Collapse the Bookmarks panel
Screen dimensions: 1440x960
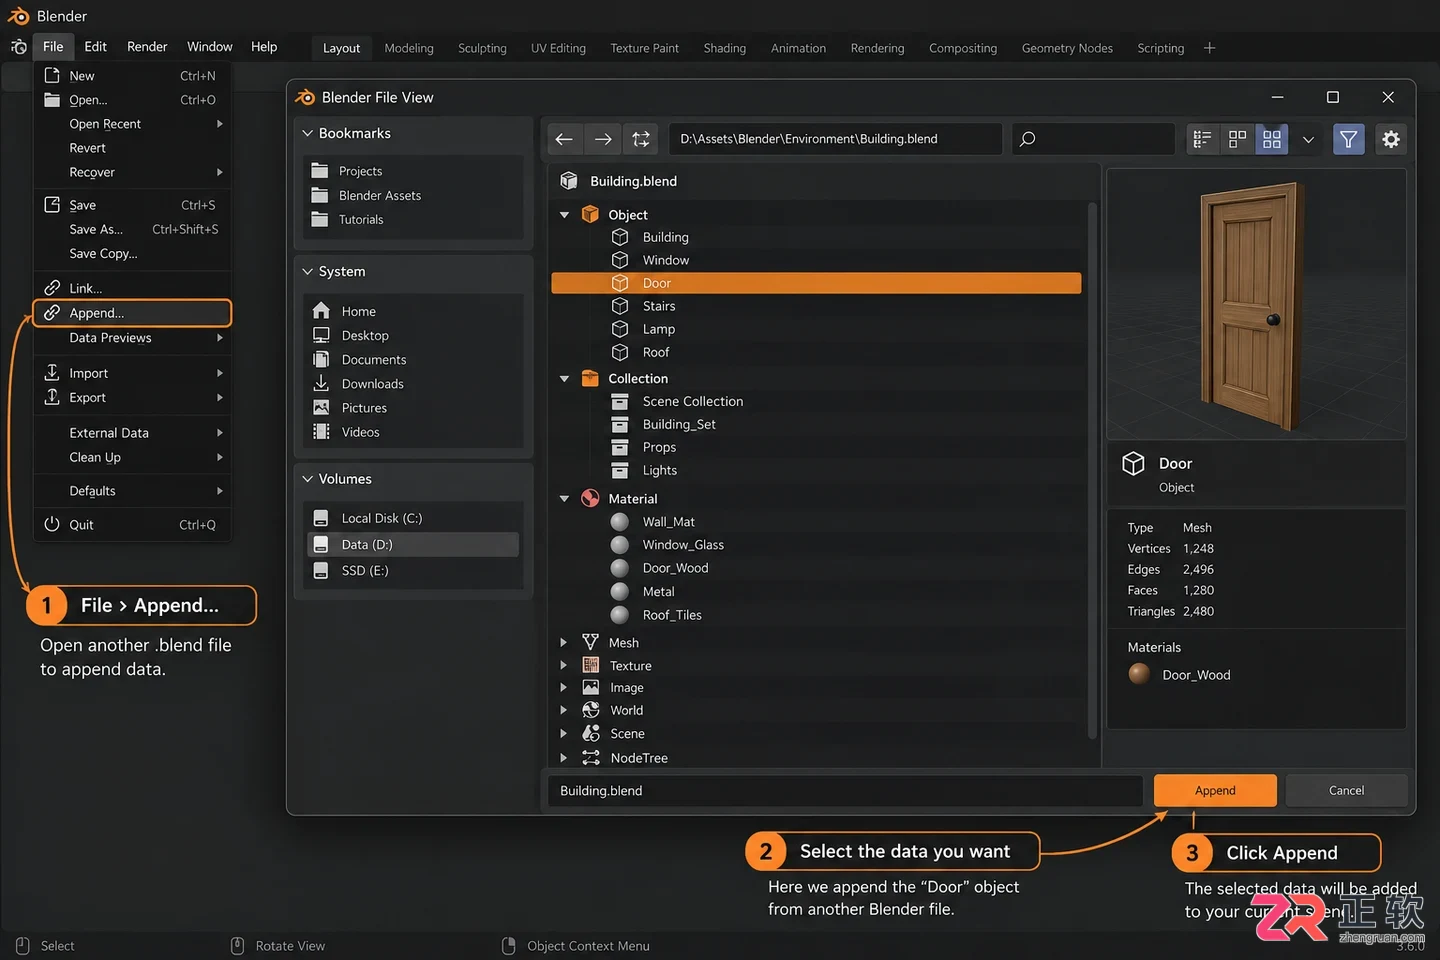[308, 133]
